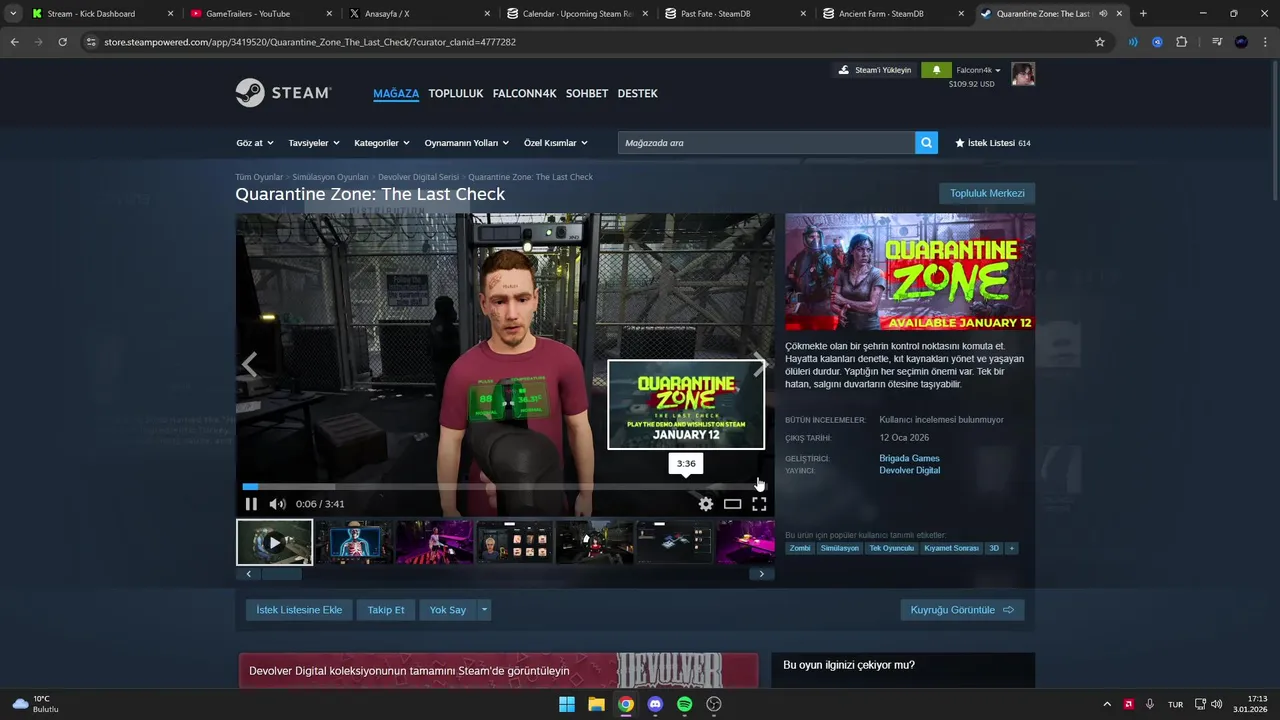The height and width of the screenshot is (720, 1280).
Task: Open the Falconn4k account dropdown
Action: pos(979,70)
